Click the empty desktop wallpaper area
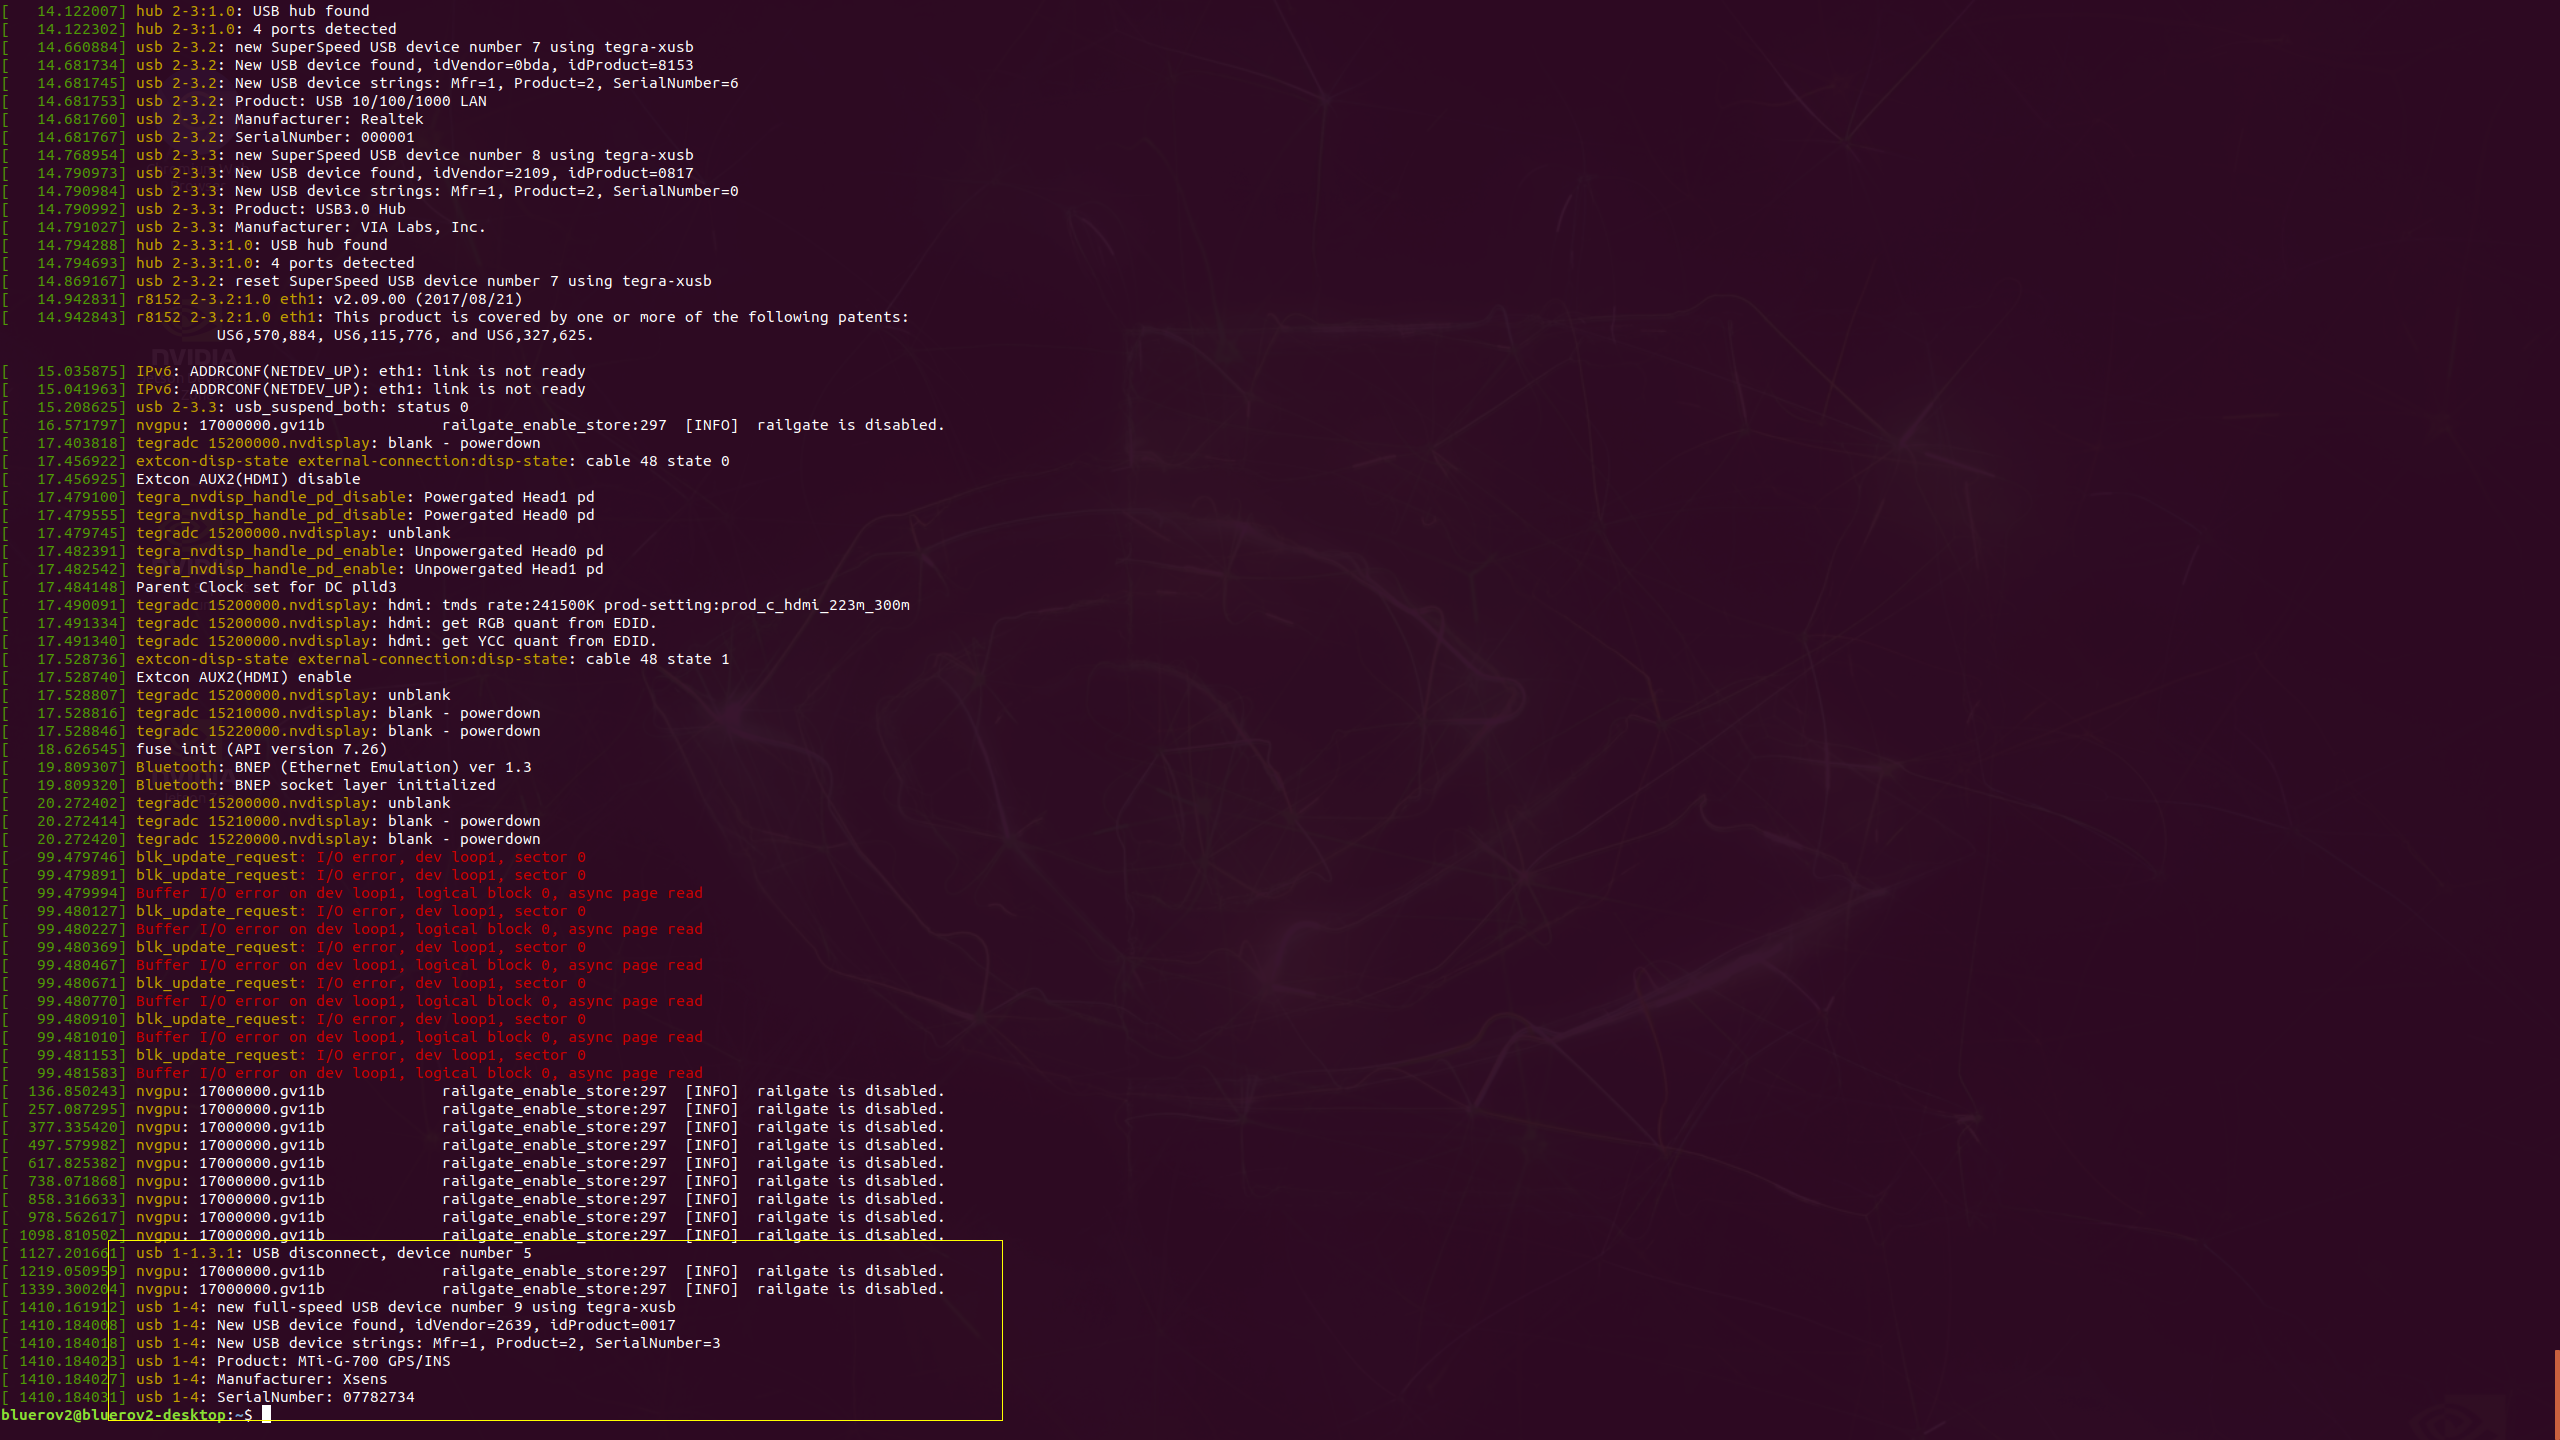The height and width of the screenshot is (1440, 2560). pos(1800,600)
